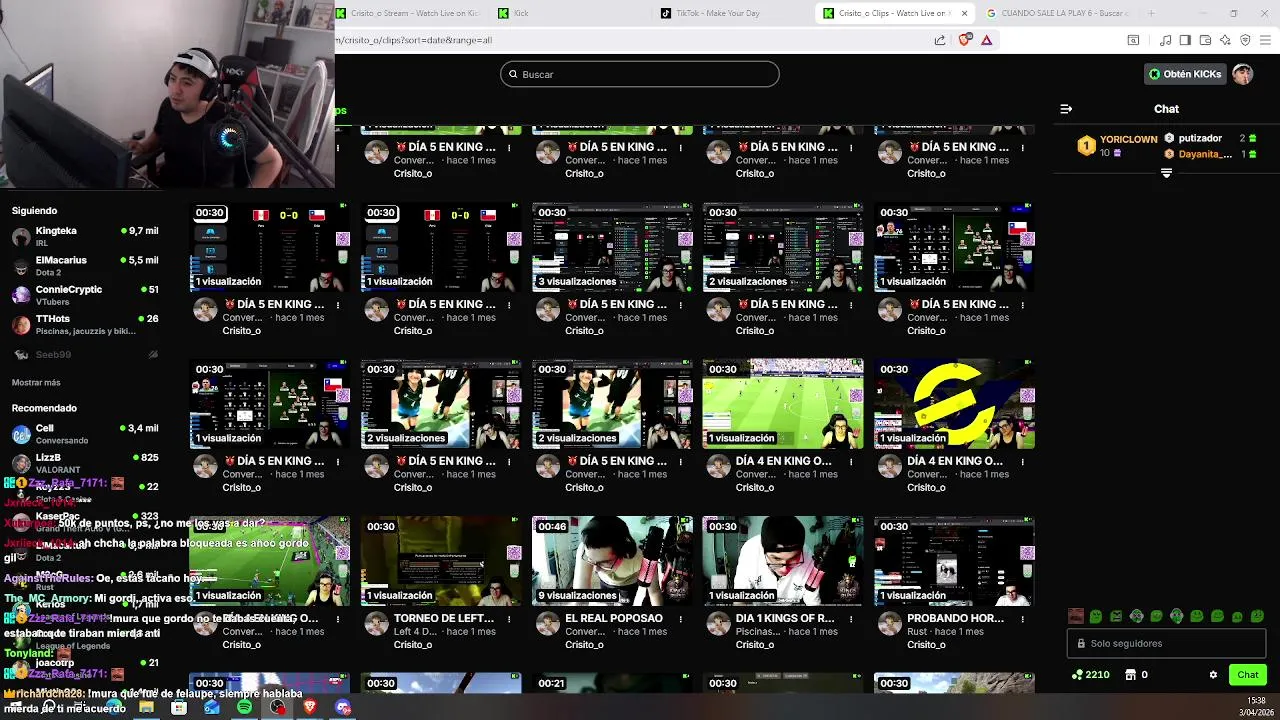The height and width of the screenshot is (720, 1280).
Task: Click Left 4 D category under TORNEO clip
Action: point(414,632)
